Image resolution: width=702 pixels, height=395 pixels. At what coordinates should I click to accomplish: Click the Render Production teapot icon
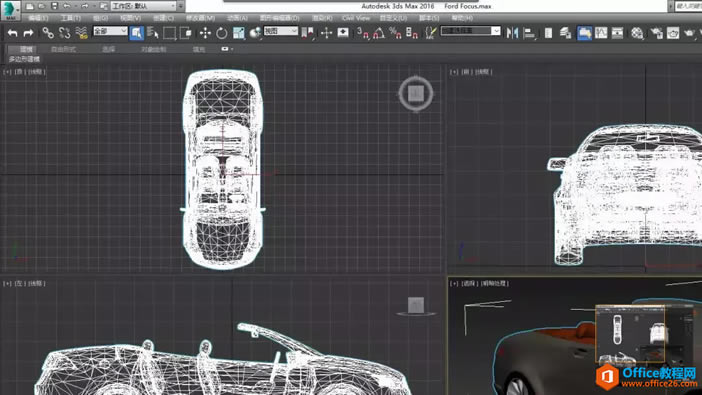[x=690, y=33]
